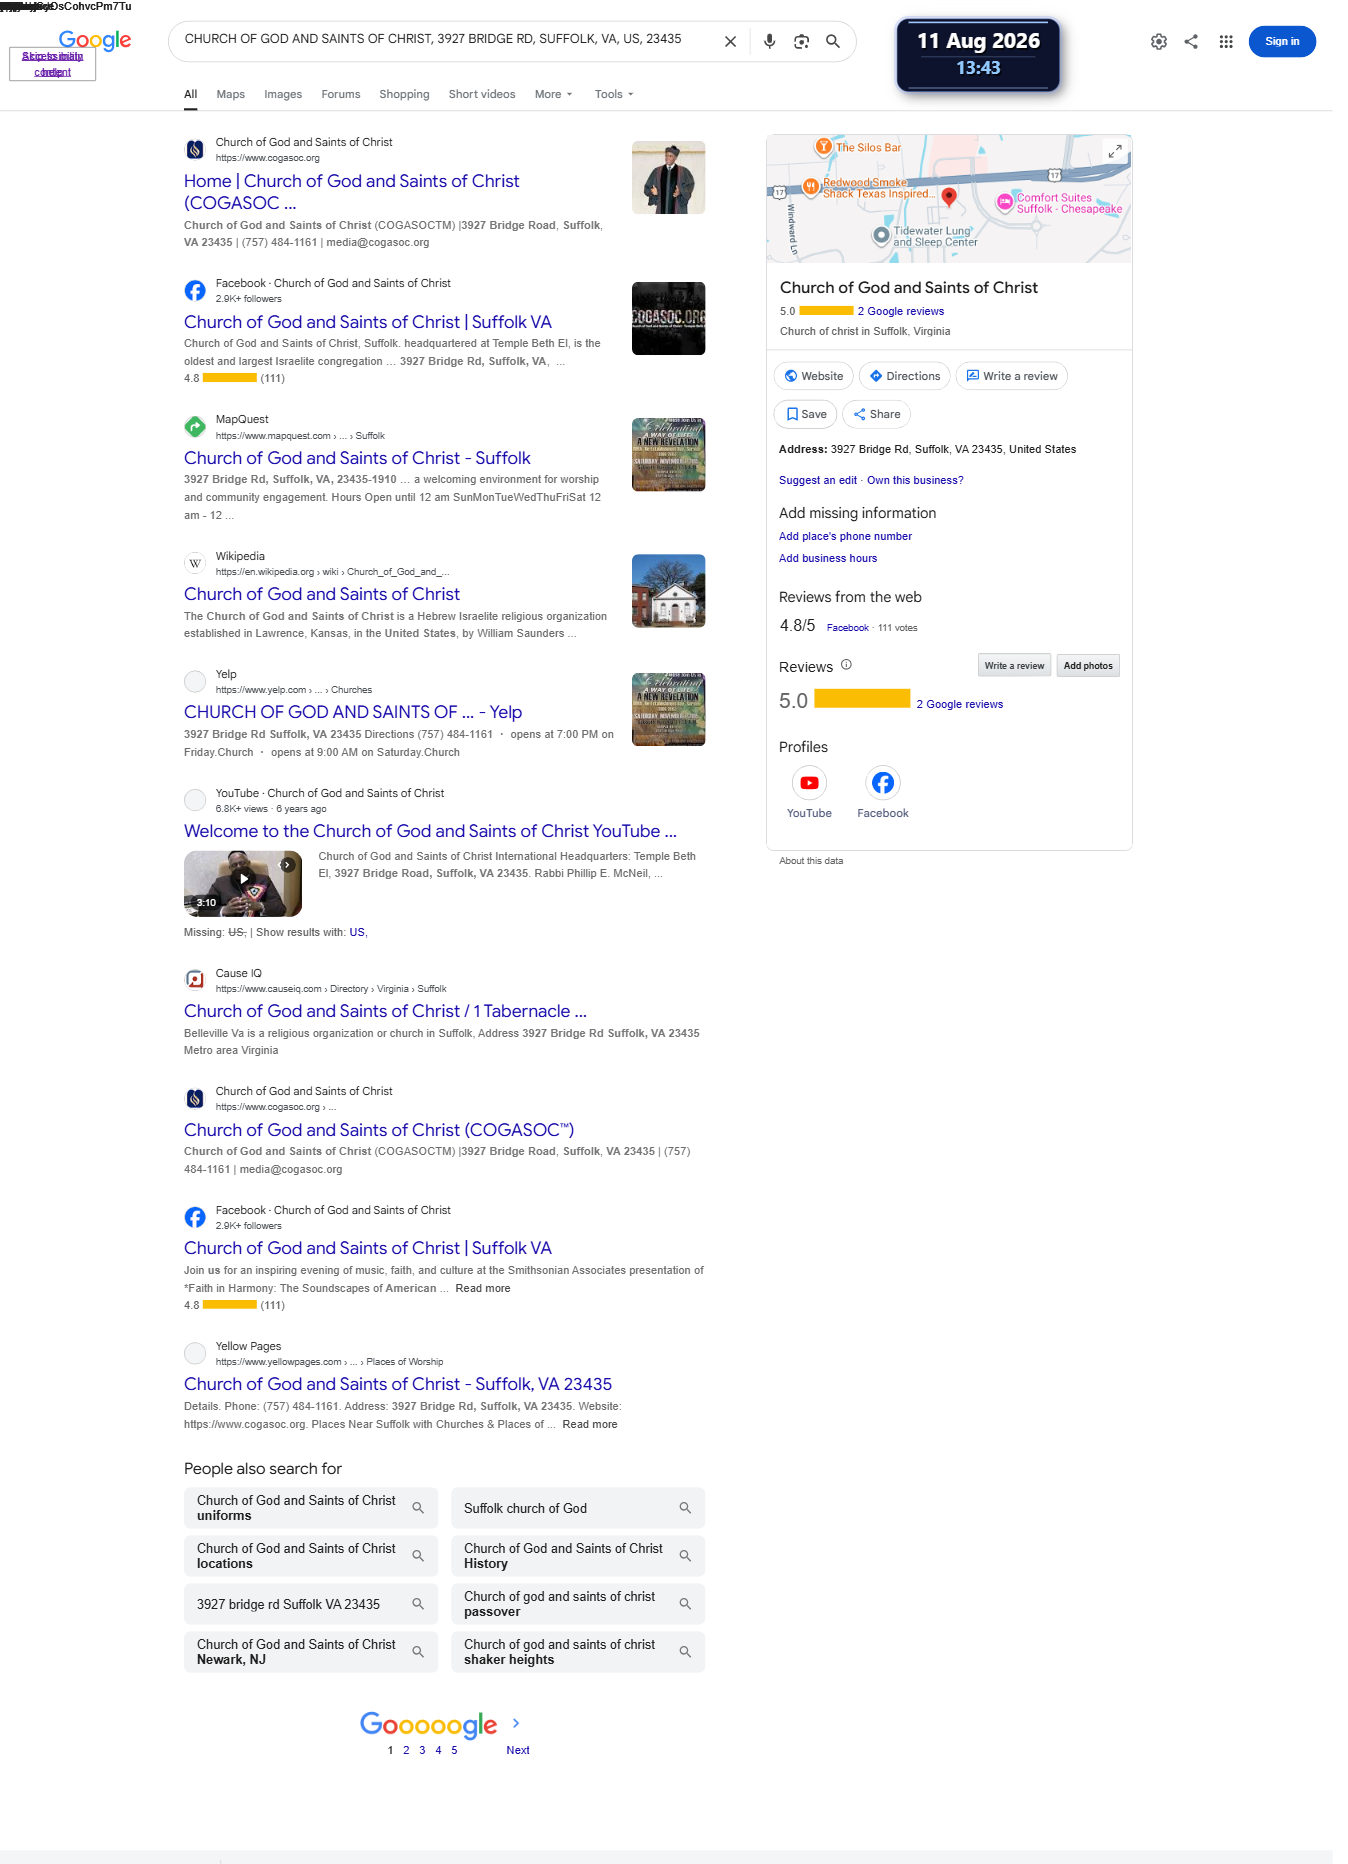Select '3927 bridge rd Suffolk VA 23435' suggestion
The image size is (1348, 1864).
pyautogui.click(x=311, y=1604)
